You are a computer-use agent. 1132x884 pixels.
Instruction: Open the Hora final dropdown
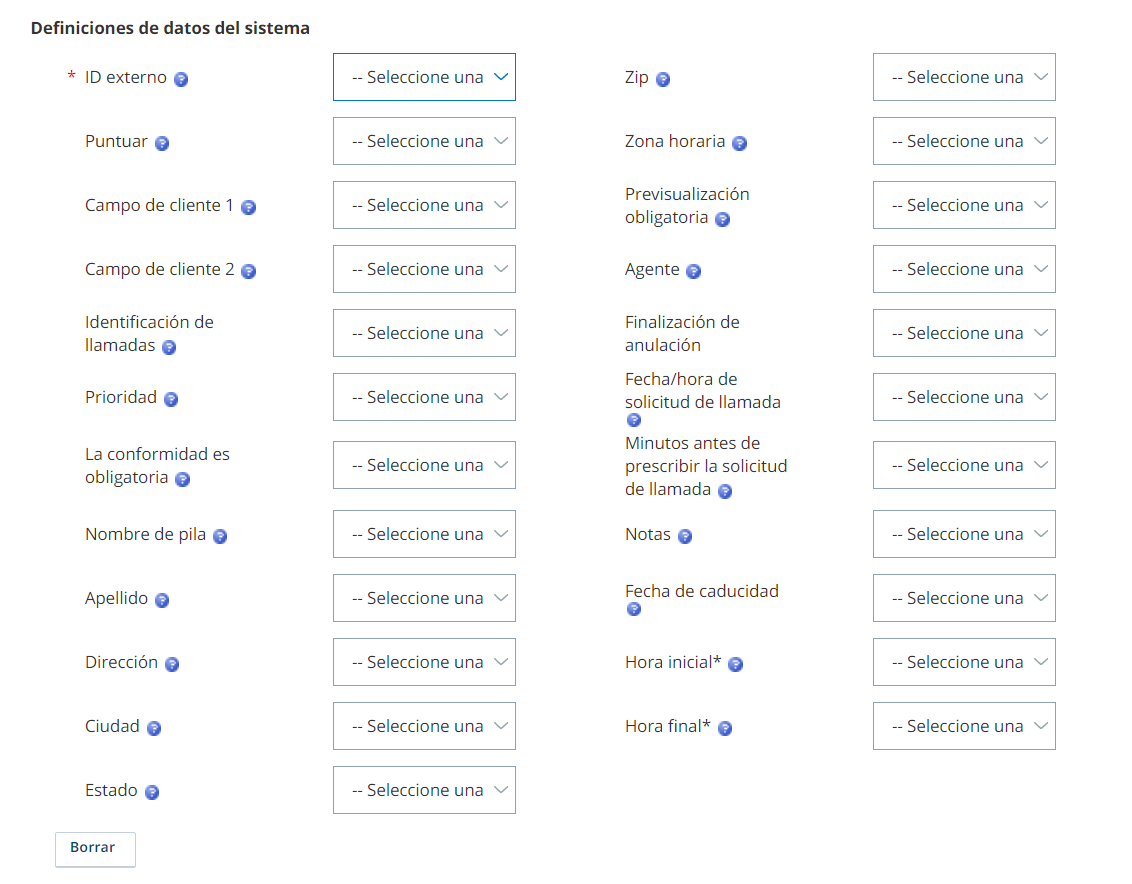pos(965,726)
